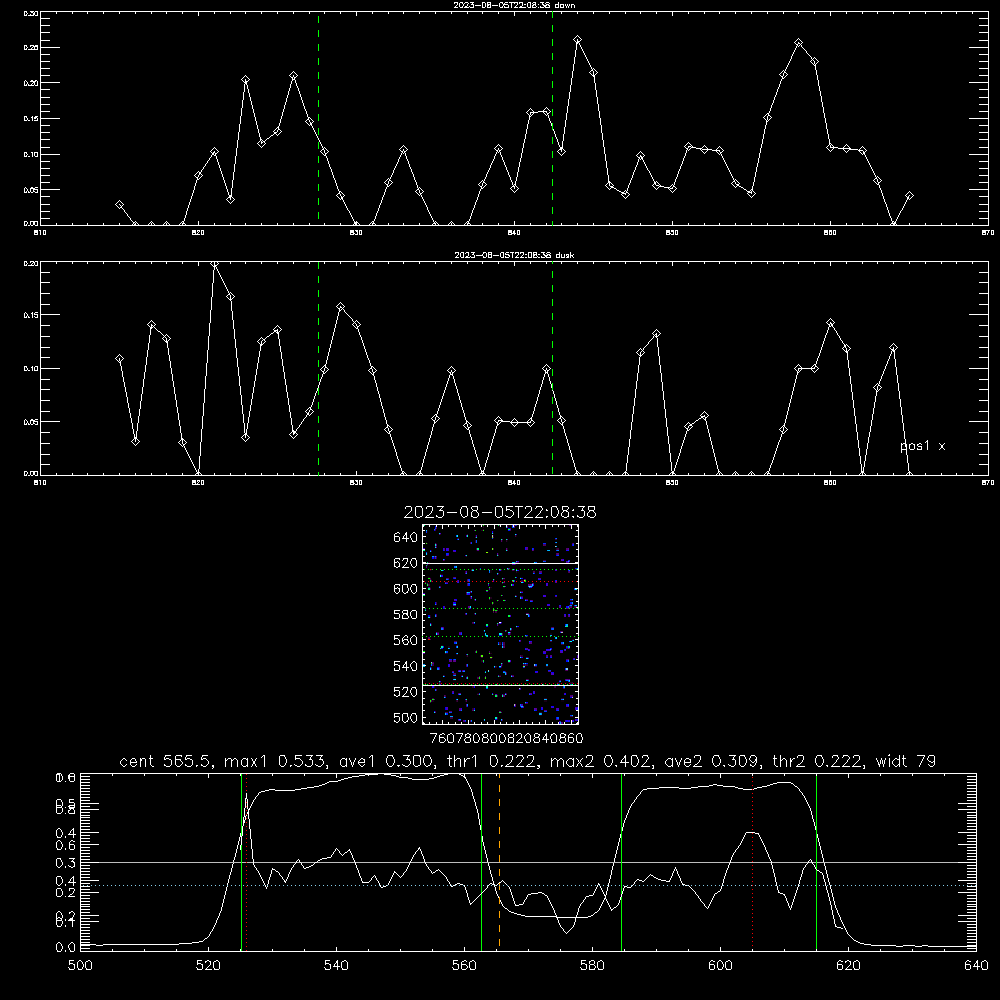
Task: Click the orange dashed center line in bottom plot
Action: click(x=499, y=861)
